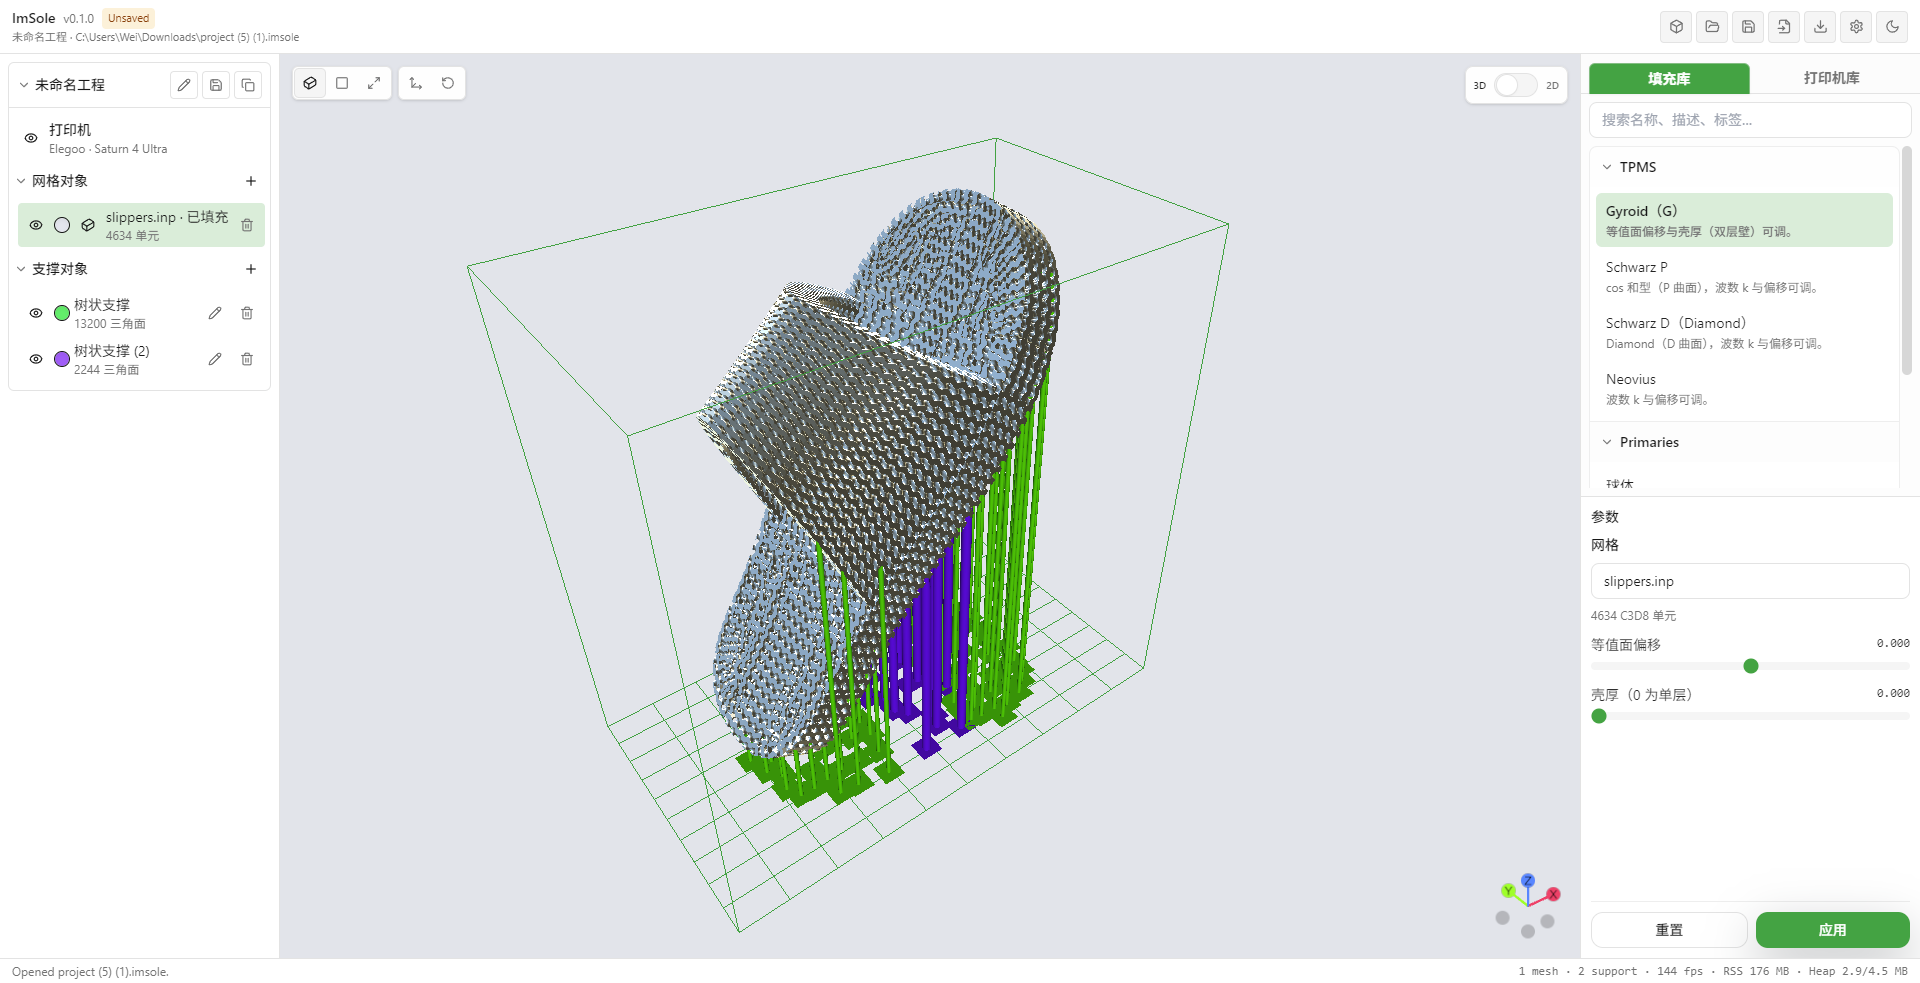The width and height of the screenshot is (1920, 983).
Task: Switch to dark mode with the moon icon
Action: click(1892, 27)
